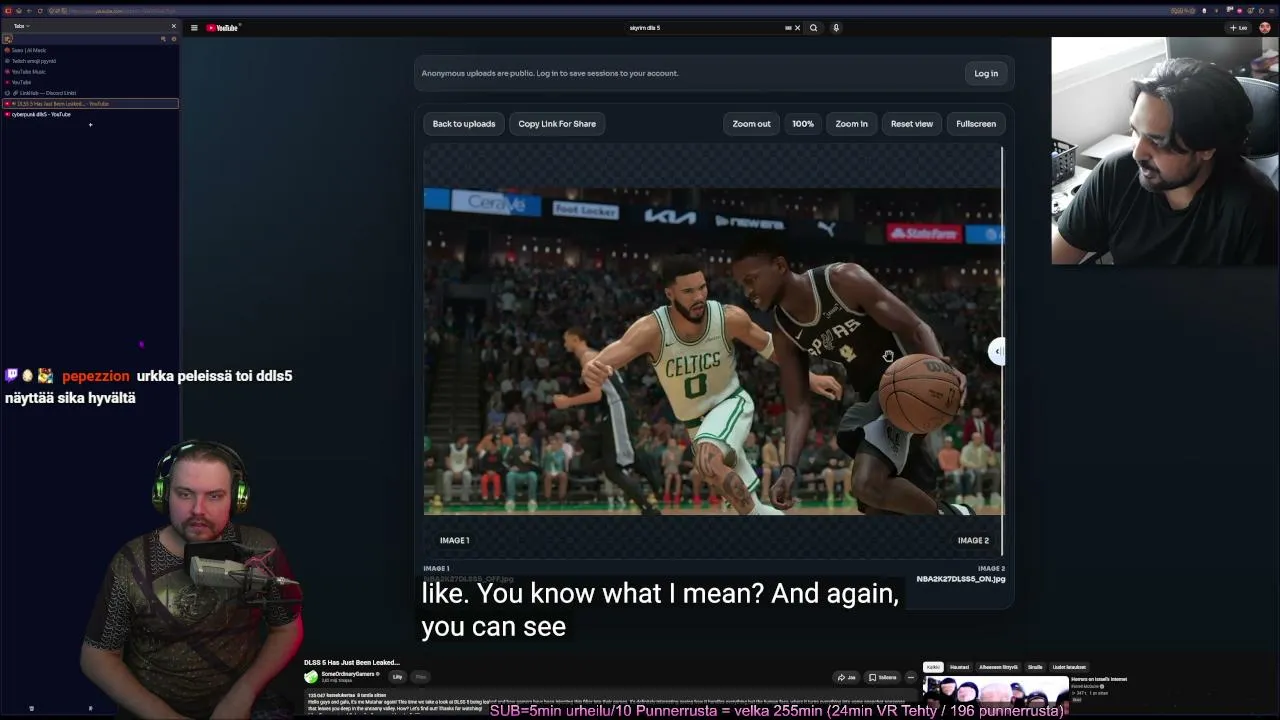The image size is (1280, 720).
Task: Start voice search with microphone icon
Action: [x=836, y=28]
